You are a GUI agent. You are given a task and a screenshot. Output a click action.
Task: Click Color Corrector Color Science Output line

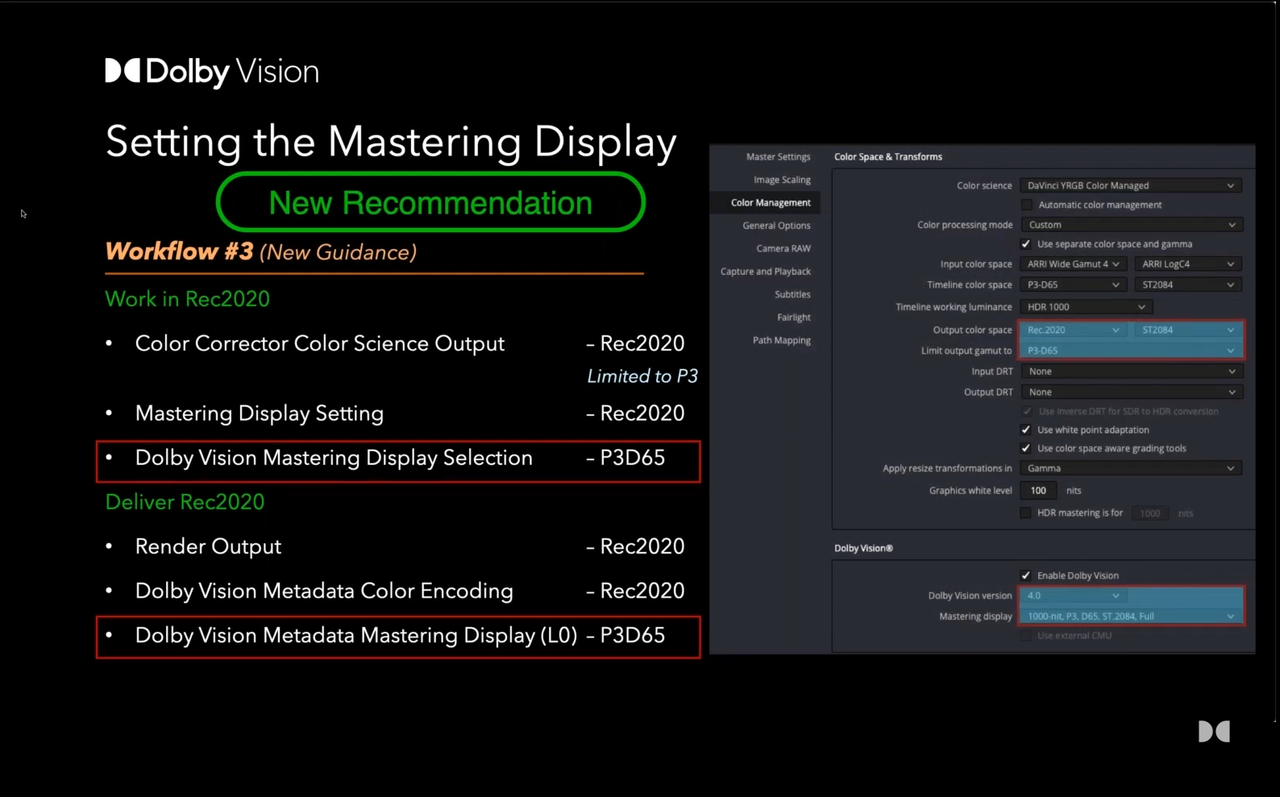tap(320, 344)
